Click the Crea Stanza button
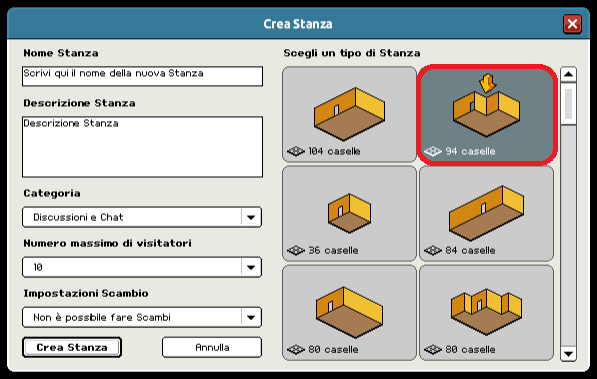Image resolution: width=597 pixels, height=379 pixels. coord(72,347)
